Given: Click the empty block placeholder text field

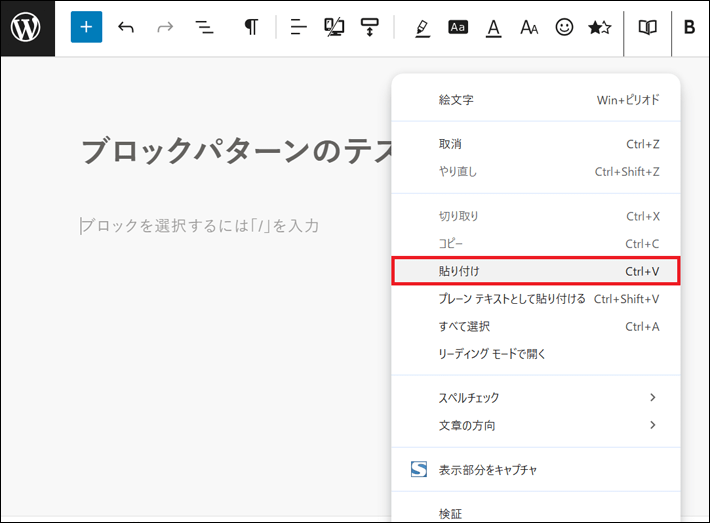Looking at the screenshot, I should point(200,226).
